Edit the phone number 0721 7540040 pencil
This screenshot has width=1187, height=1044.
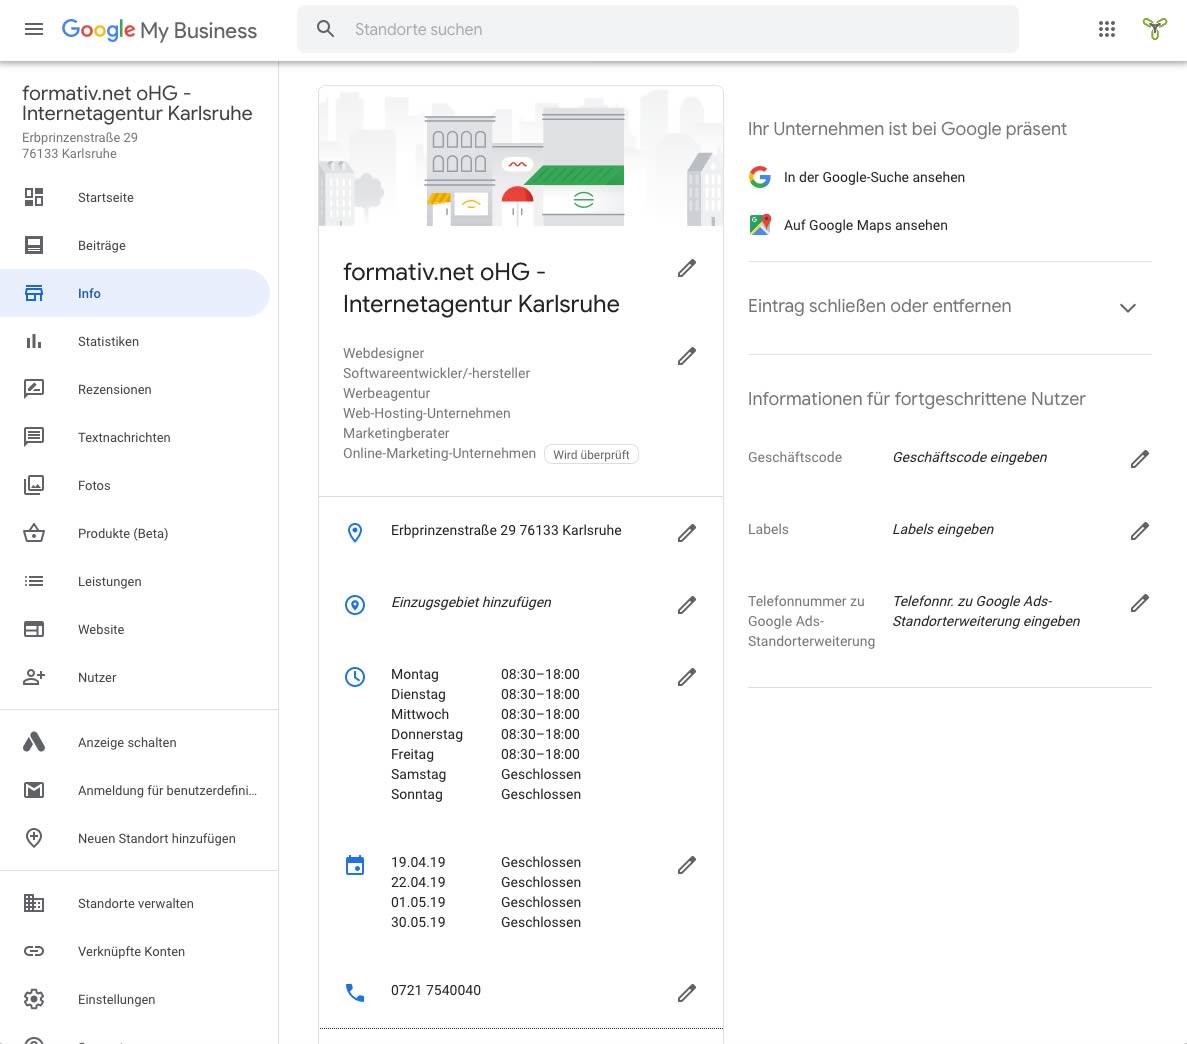(687, 993)
